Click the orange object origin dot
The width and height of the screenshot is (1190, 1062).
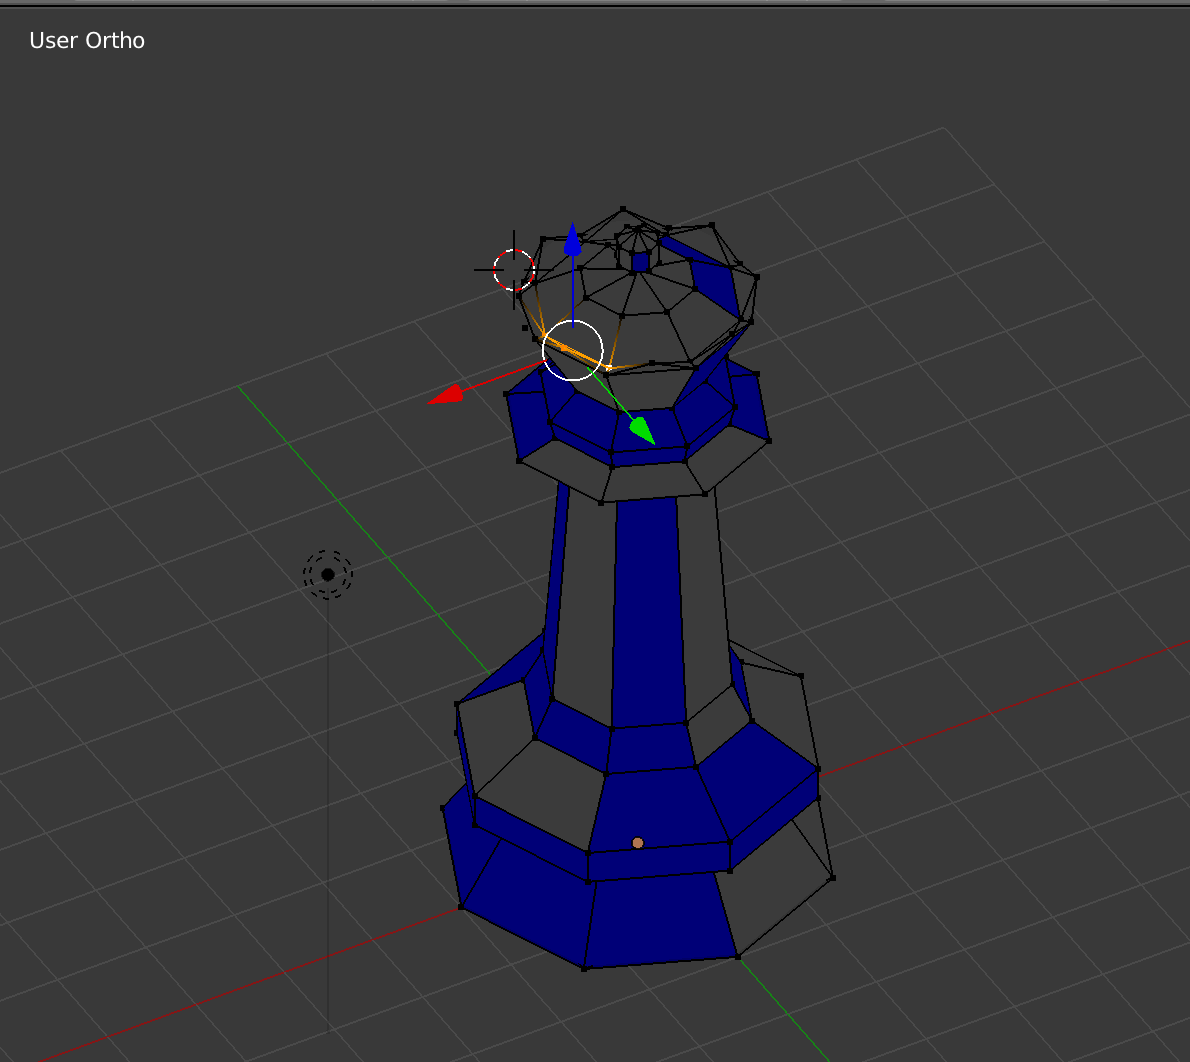[x=636, y=843]
